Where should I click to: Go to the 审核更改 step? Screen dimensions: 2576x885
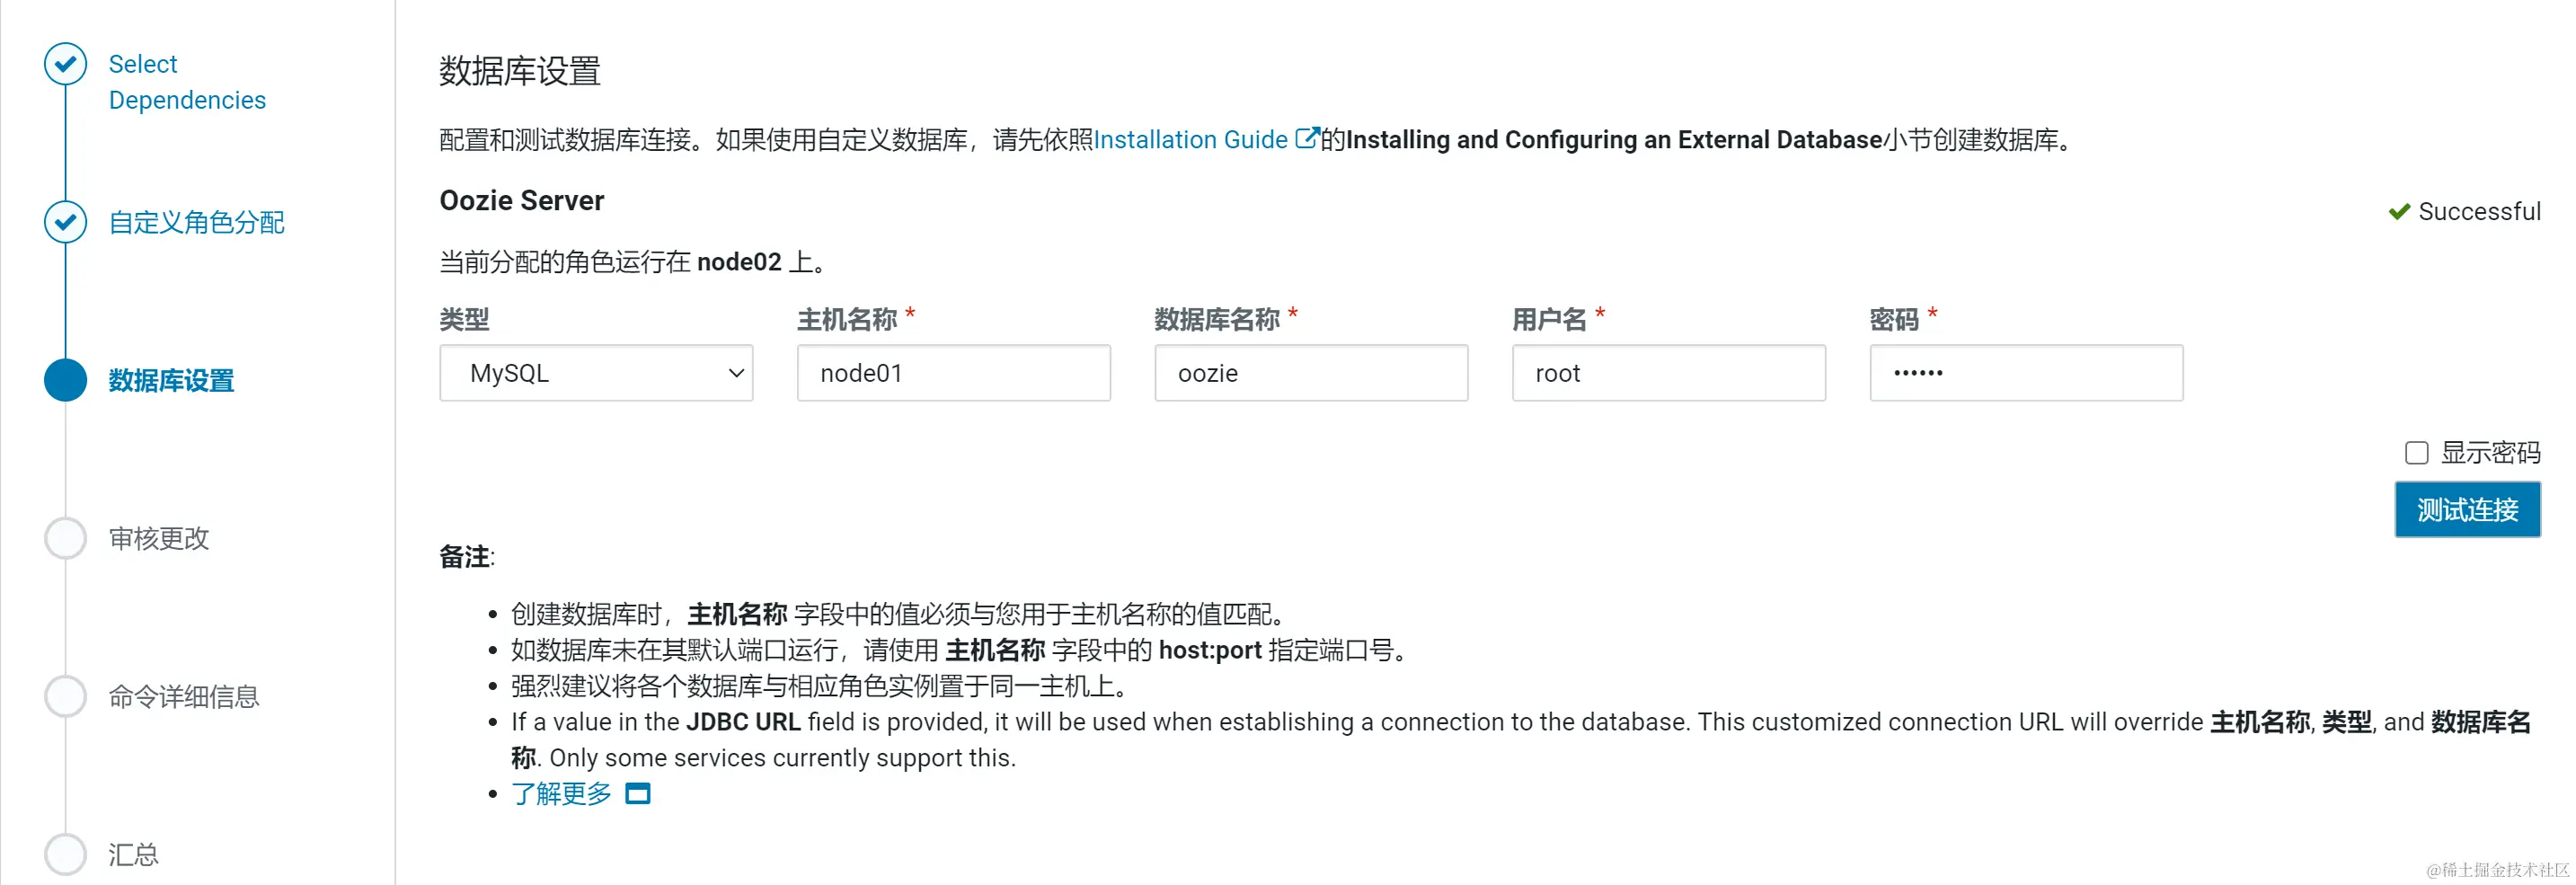click(x=157, y=538)
